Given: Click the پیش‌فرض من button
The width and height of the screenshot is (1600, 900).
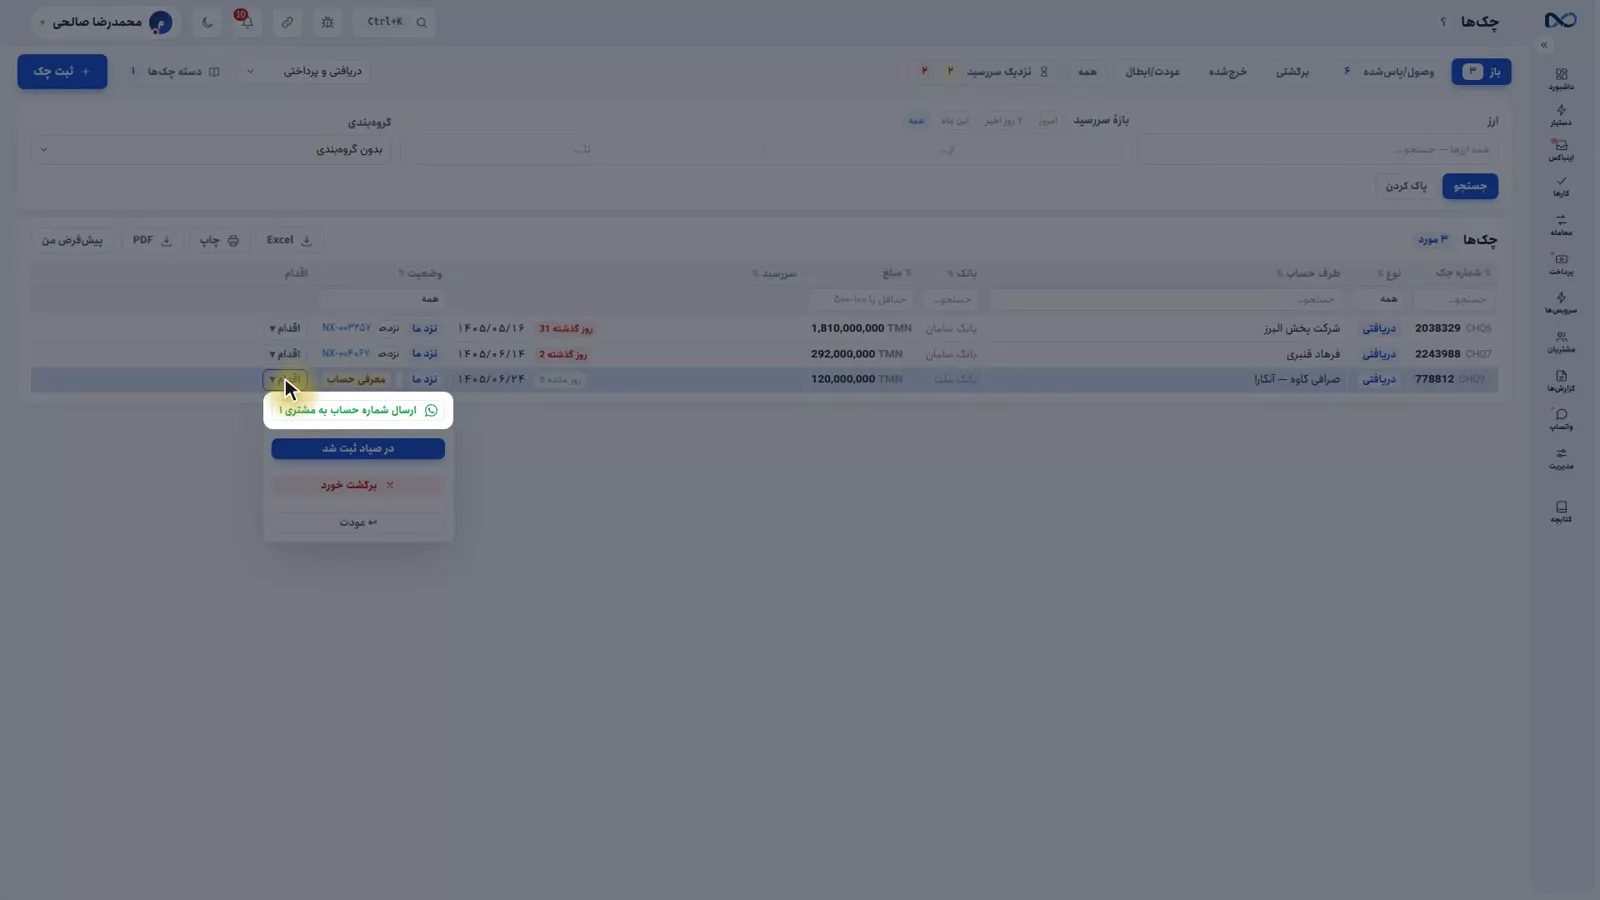Looking at the screenshot, I should point(72,241).
